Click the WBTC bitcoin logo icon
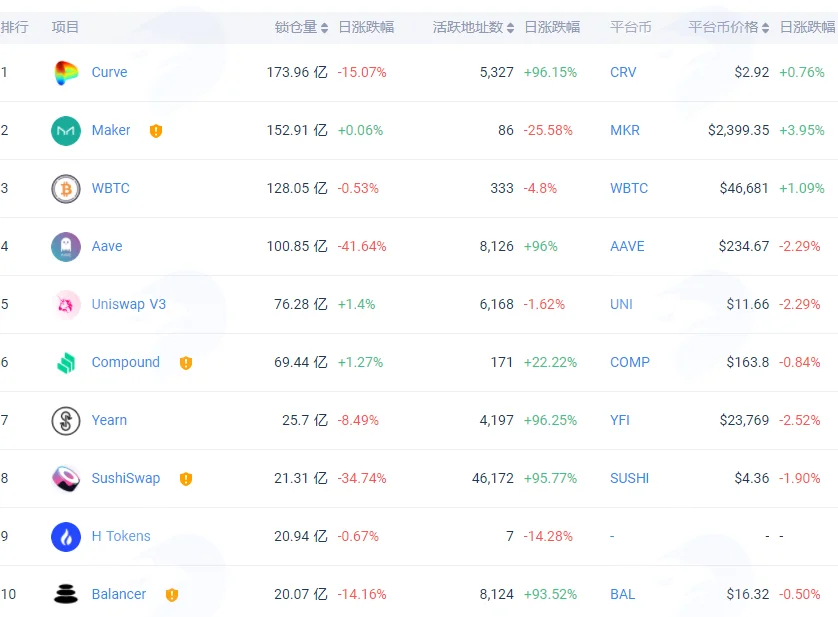 (66, 189)
